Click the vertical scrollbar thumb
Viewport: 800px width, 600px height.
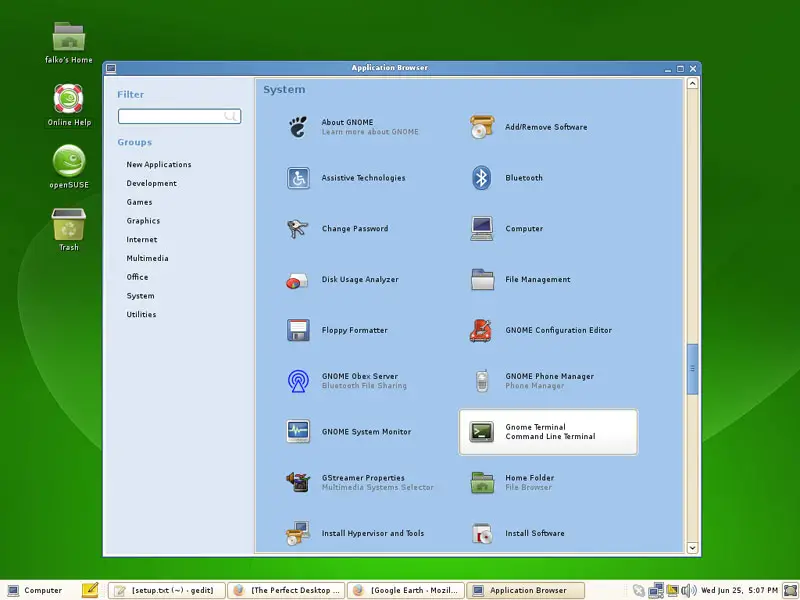[x=692, y=369]
